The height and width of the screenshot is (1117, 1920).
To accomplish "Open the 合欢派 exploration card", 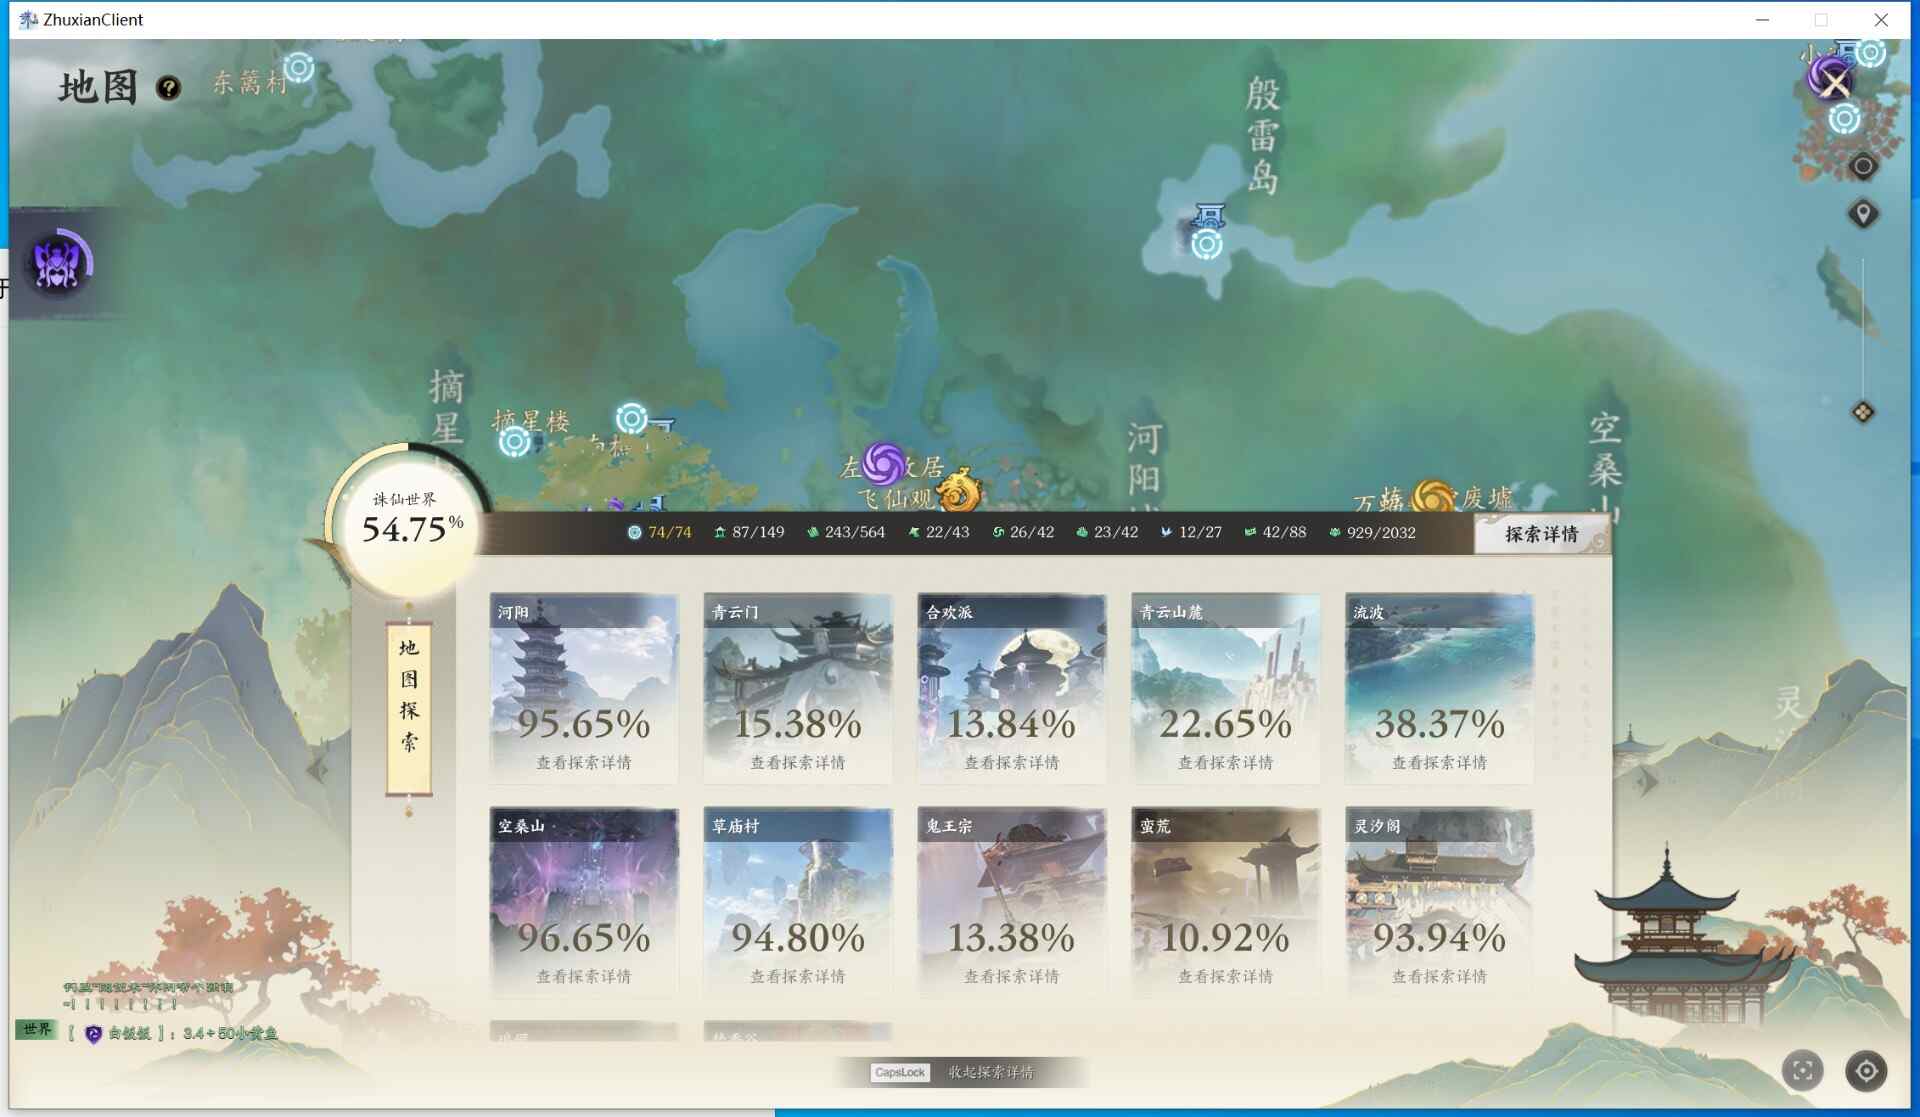I will tap(1012, 688).
